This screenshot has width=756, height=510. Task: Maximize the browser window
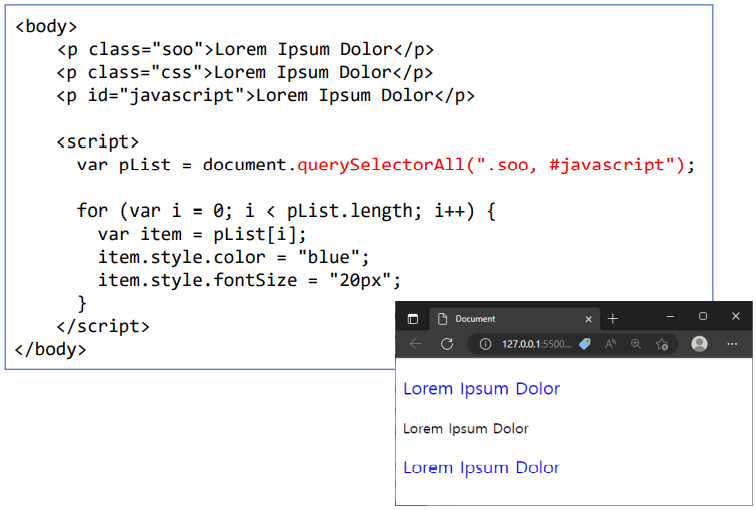(x=703, y=316)
